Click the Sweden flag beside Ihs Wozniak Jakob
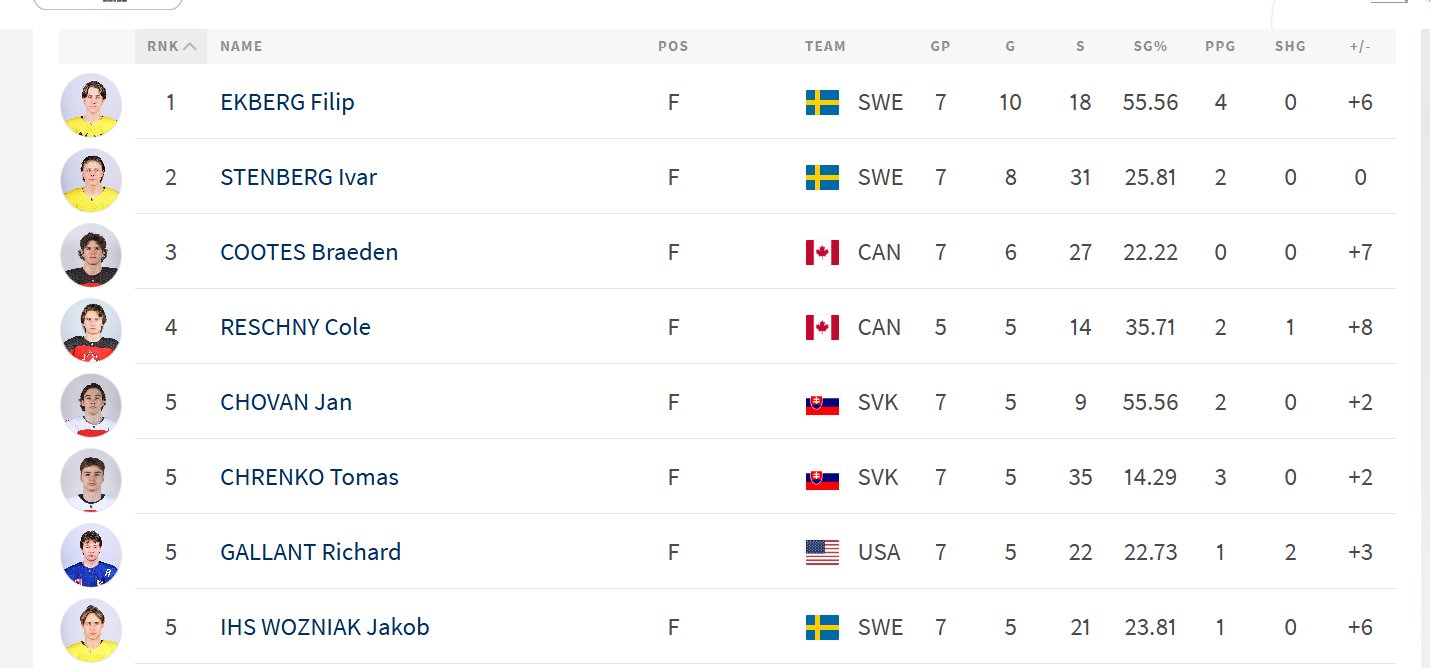This screenshot has width=1430, height=668. click(x=822, y=627)
